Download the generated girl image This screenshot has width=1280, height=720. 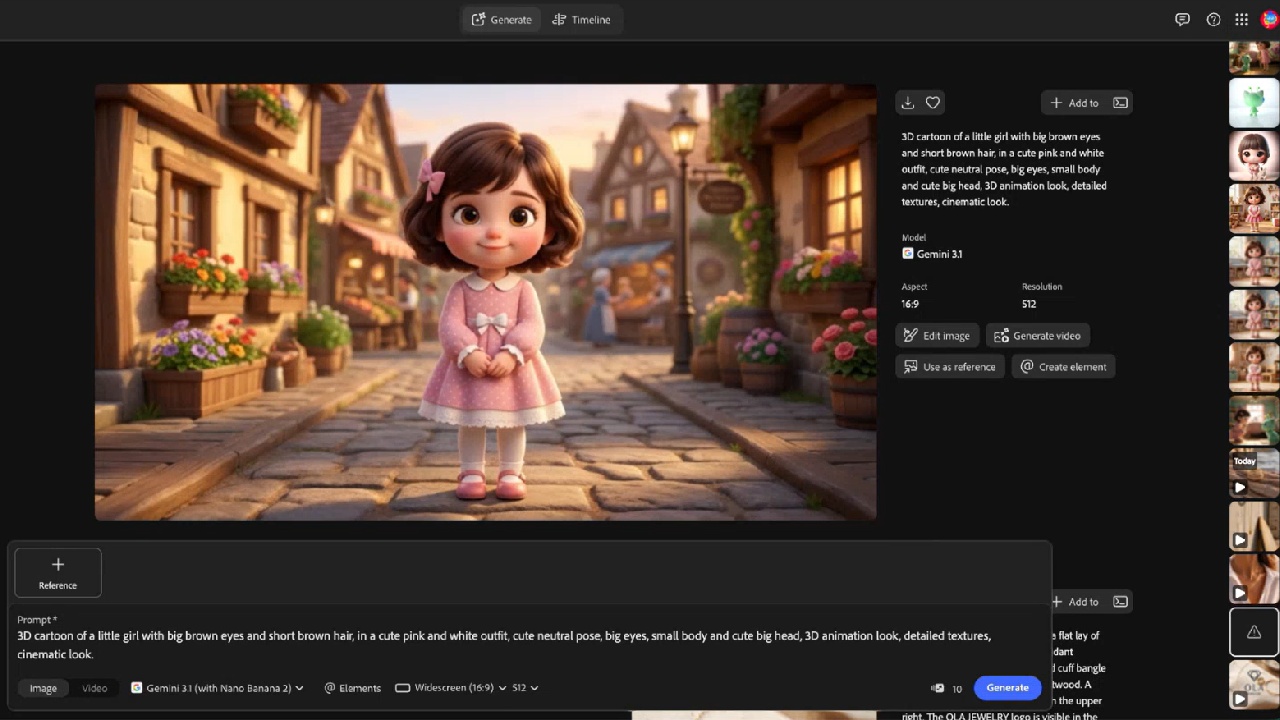click(907, 102)
